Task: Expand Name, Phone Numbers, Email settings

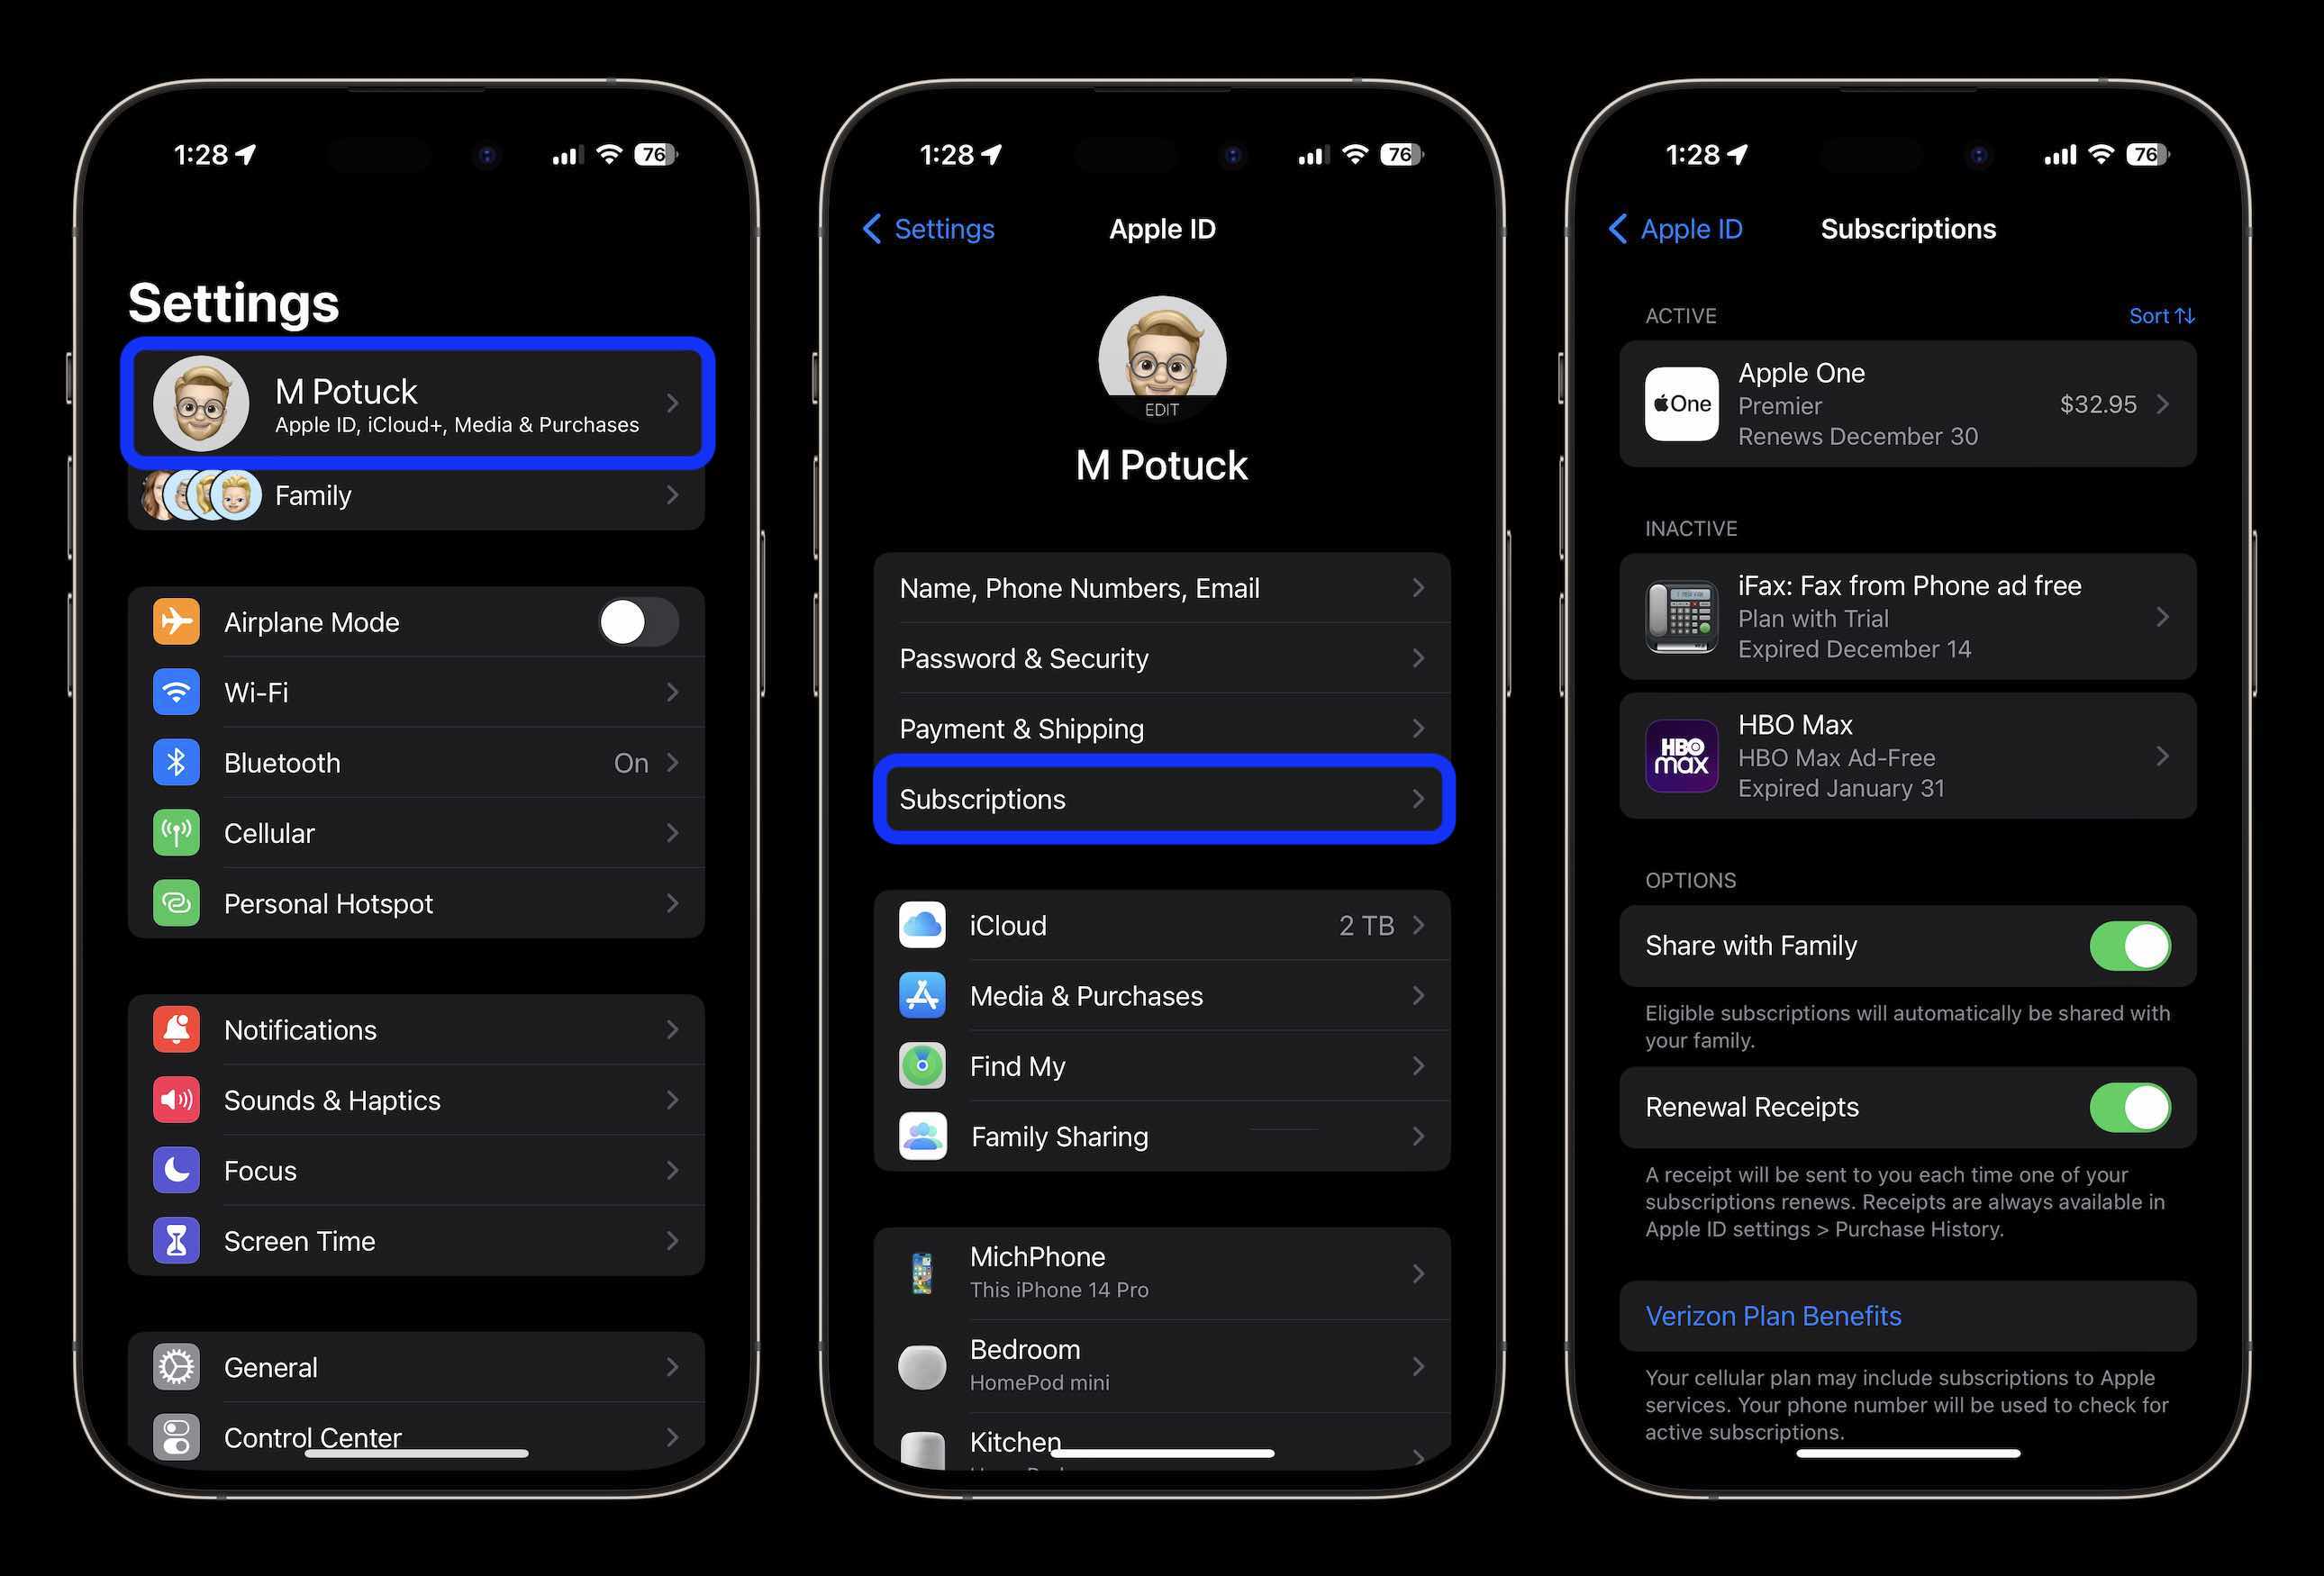Action: 1161,587
